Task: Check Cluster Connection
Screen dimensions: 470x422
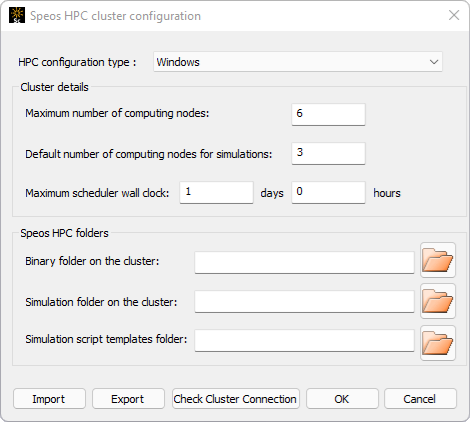Action: click(x=236, y=399)
